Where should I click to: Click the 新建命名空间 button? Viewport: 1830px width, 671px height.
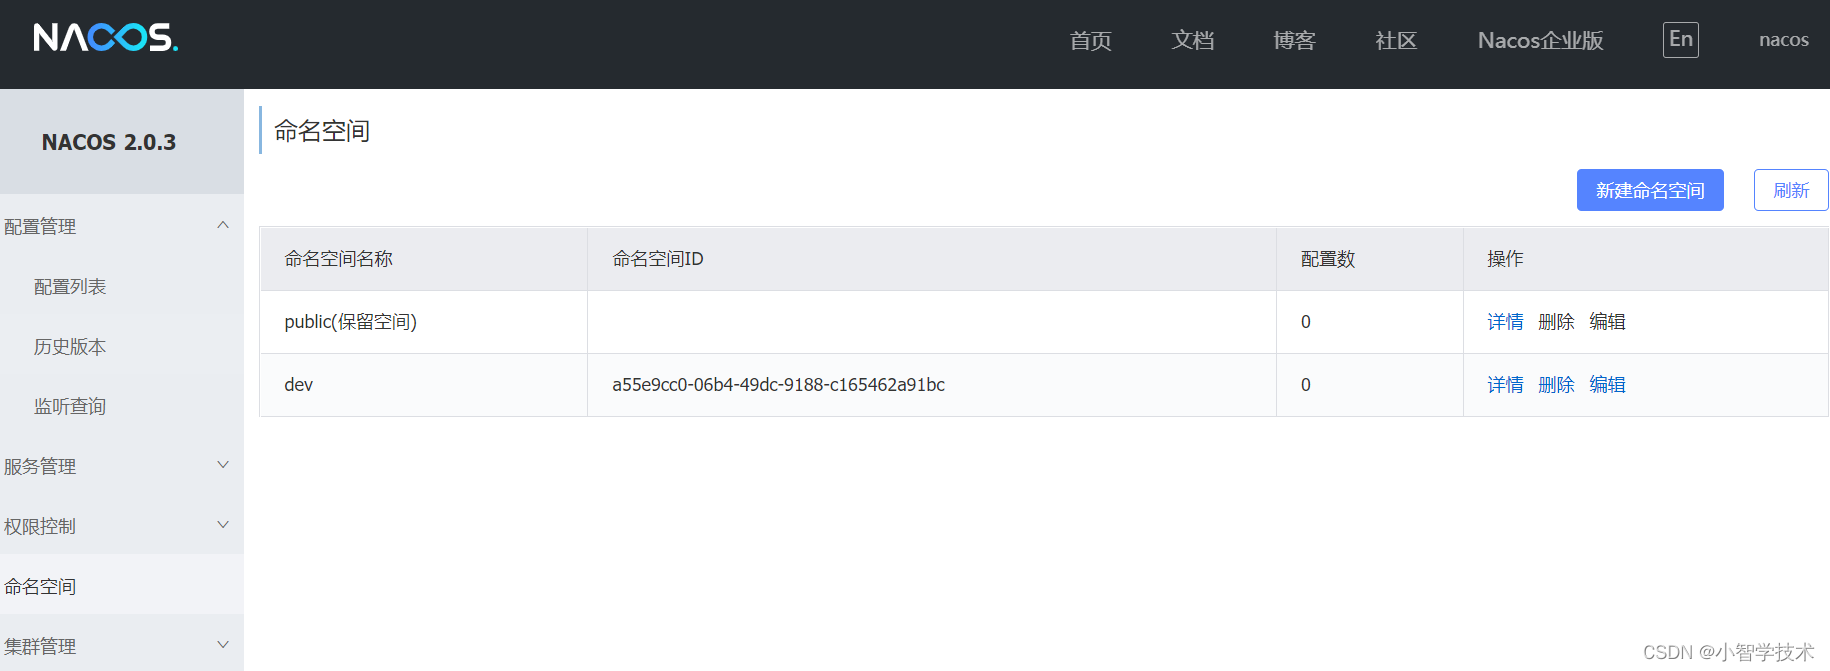pos(1650,190)
